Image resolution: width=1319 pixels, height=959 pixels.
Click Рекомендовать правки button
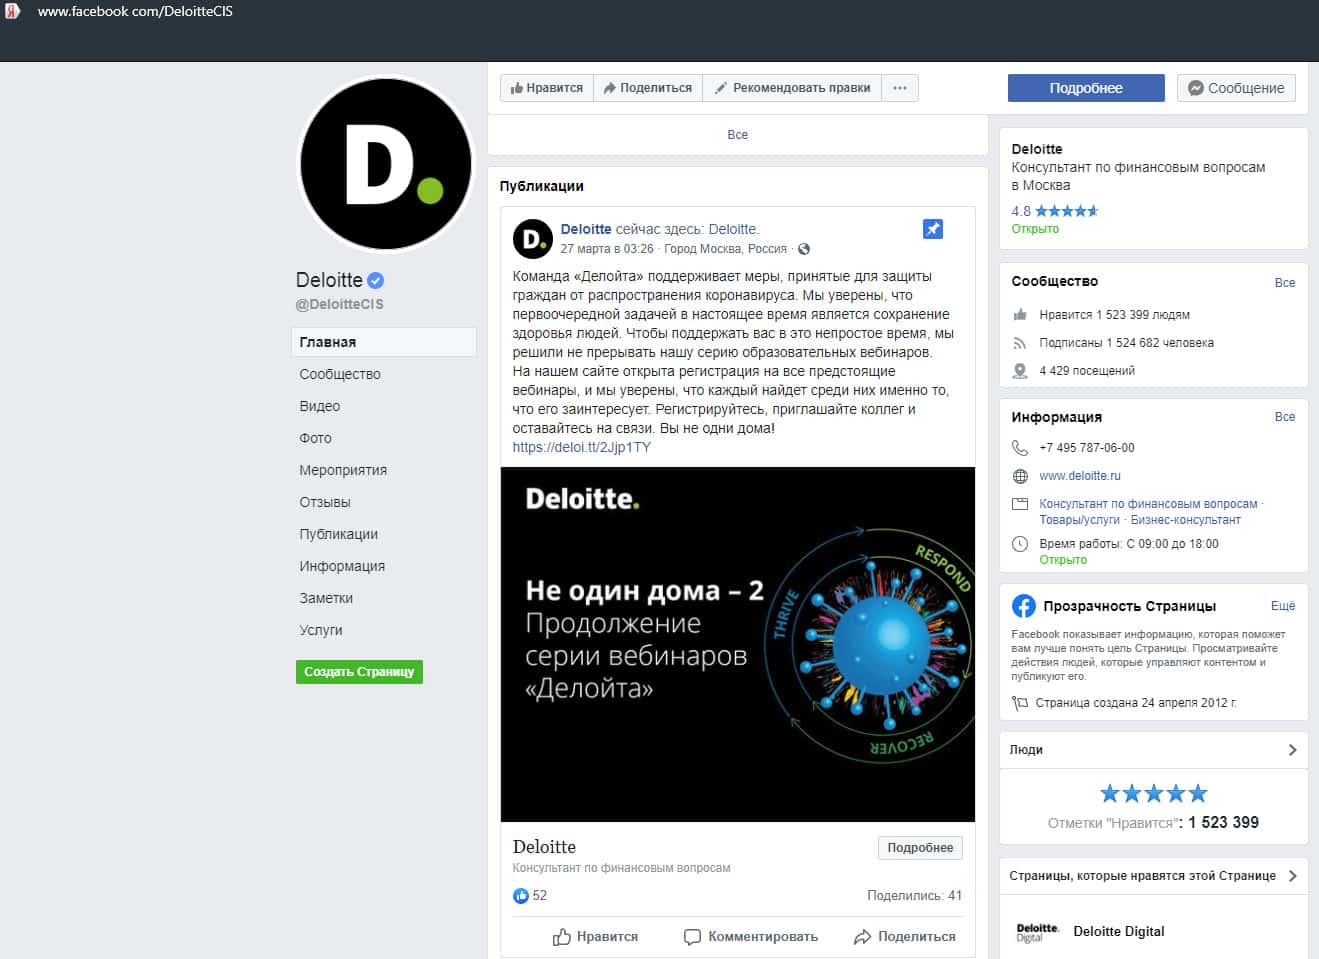[792, 88]
